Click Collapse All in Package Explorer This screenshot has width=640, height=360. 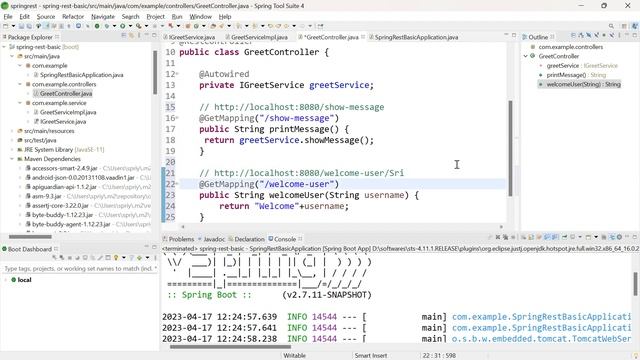(124, 36)
